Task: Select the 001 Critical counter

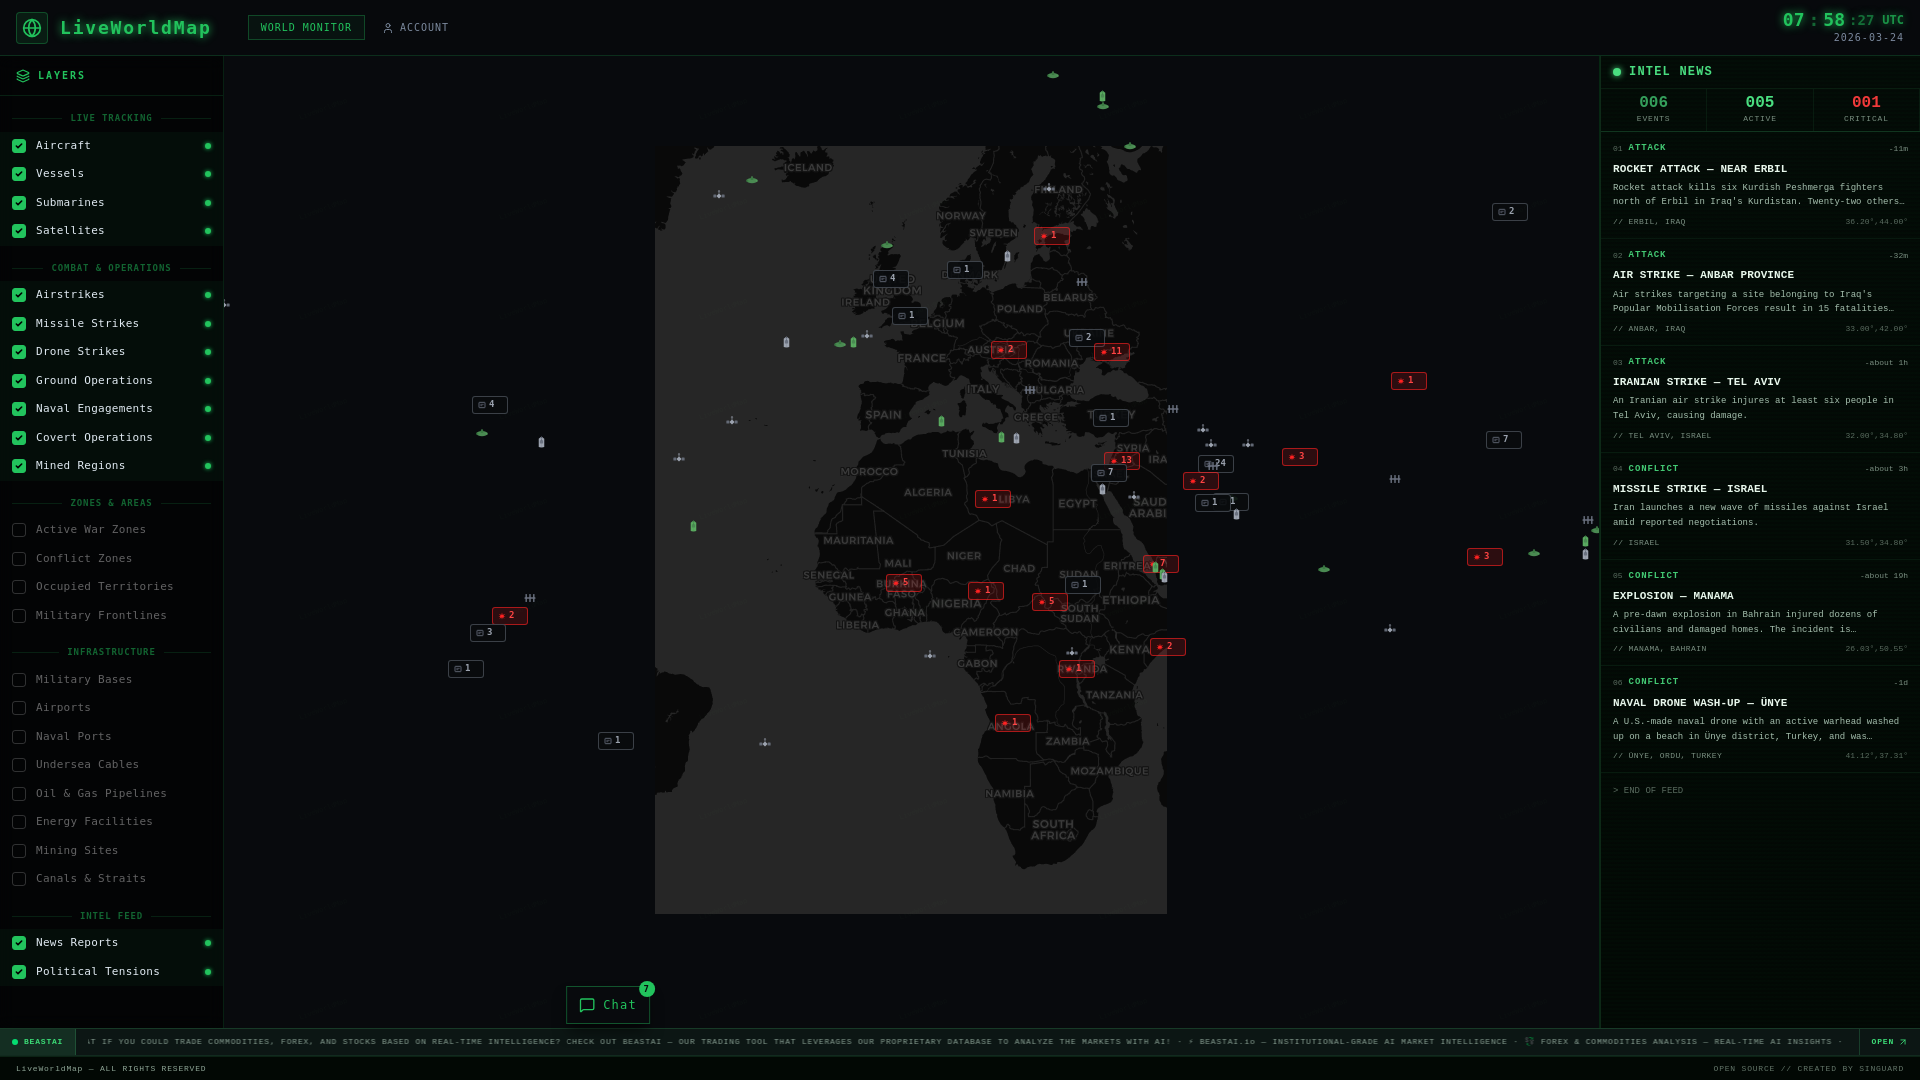Action: coord(1866,109)
